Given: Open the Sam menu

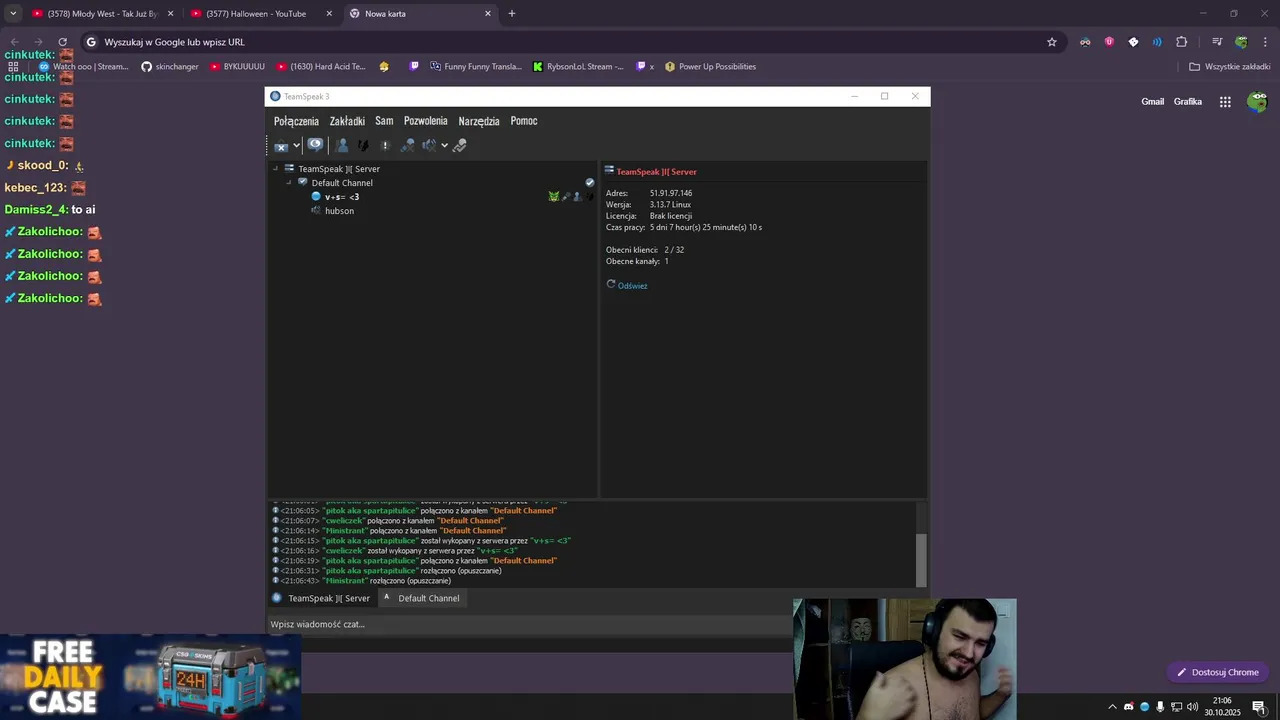Looking at the screenshot, I should pyautogui.click(x=384, y=121).
